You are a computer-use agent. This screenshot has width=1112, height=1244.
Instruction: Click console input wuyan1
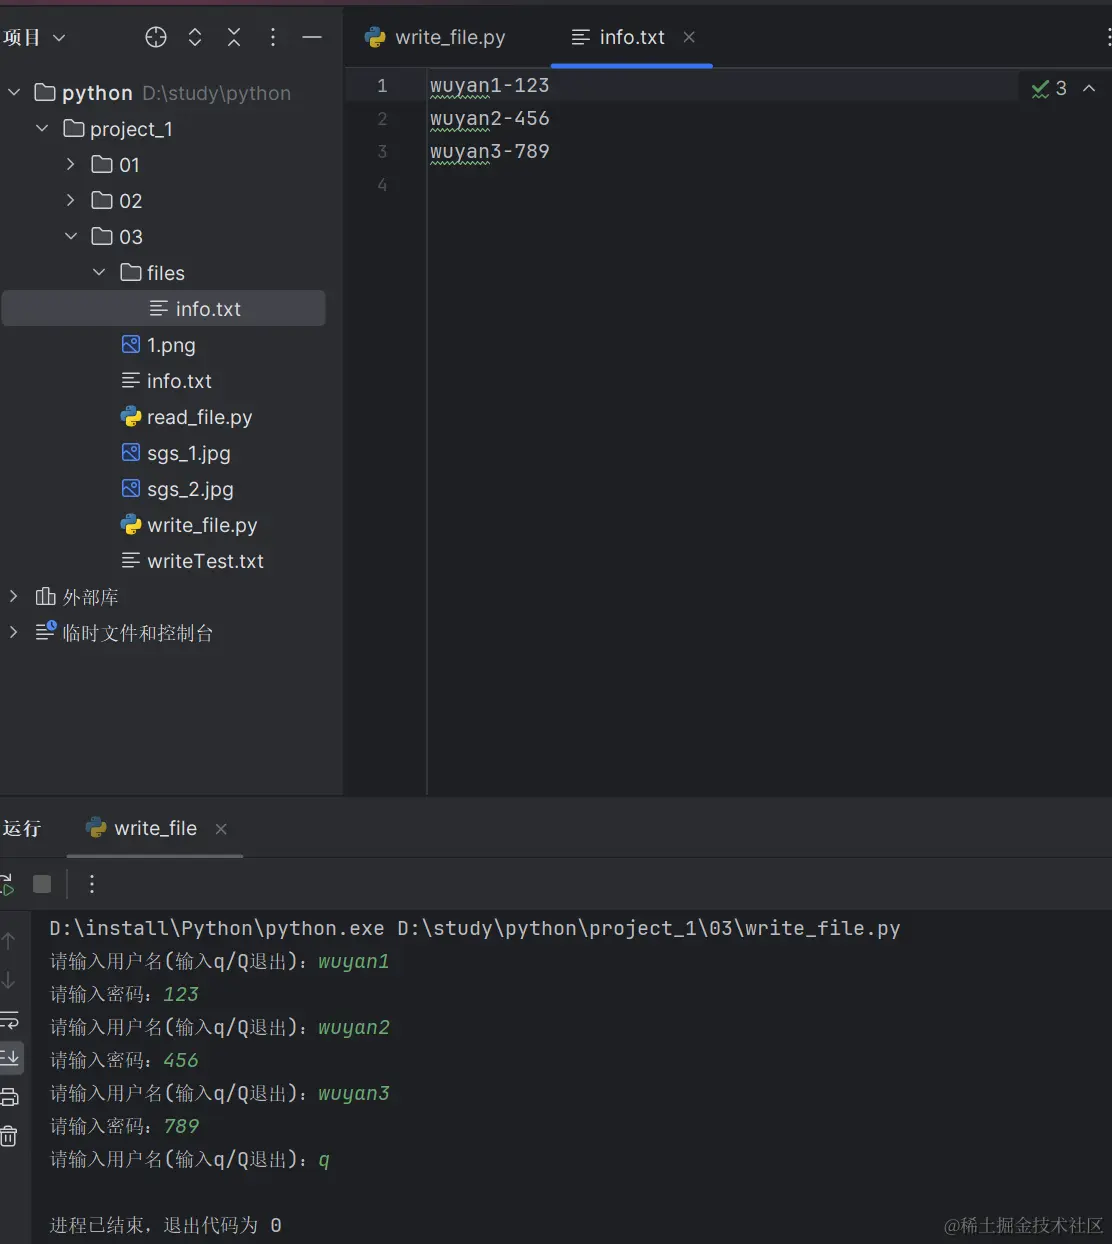pyautogui.click(x=354, y=962)
